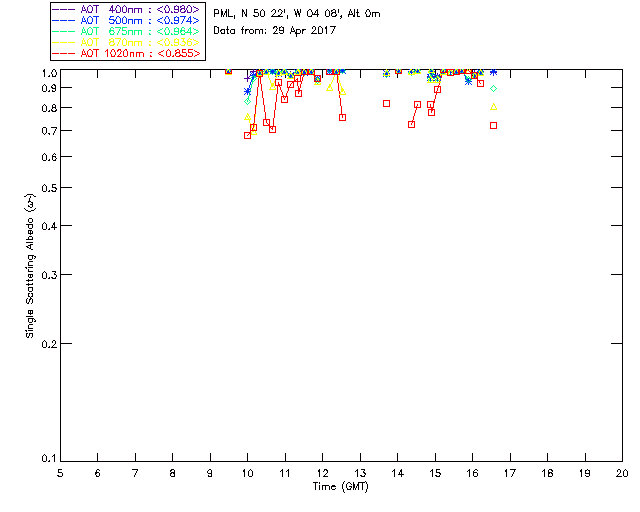Click the red square marker at hour 12.5 near 0.75
The width and height of the screenshot is (640, 512).
coord(342,117)
